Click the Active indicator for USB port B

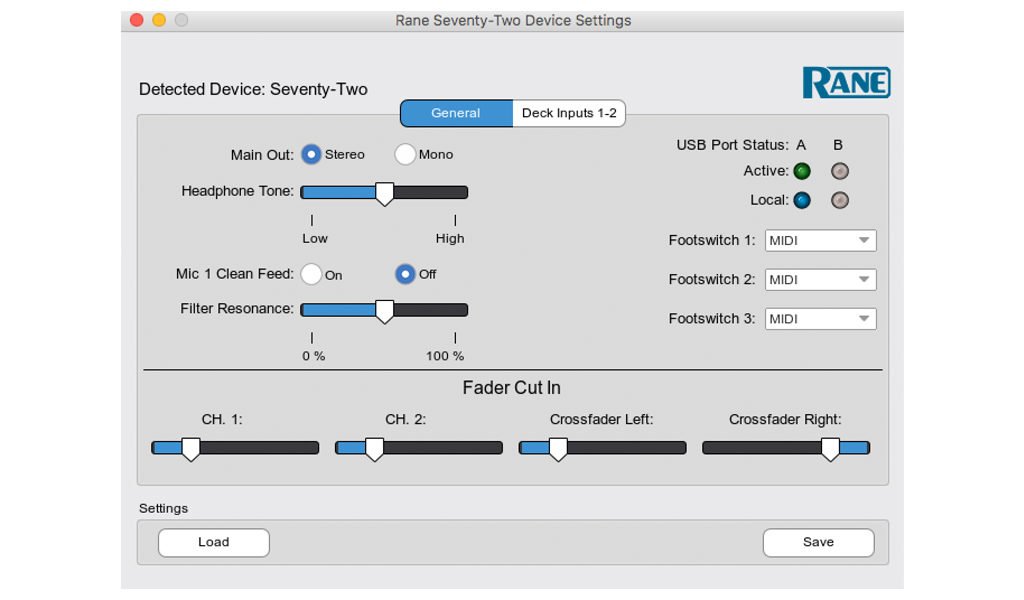click(x=840, y=171)
